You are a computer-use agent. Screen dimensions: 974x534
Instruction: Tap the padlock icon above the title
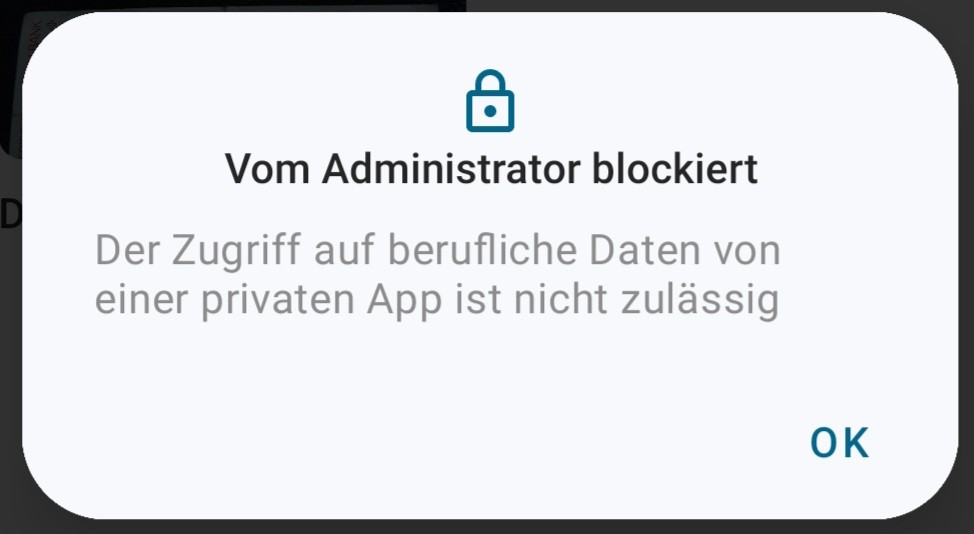point(490,101)
